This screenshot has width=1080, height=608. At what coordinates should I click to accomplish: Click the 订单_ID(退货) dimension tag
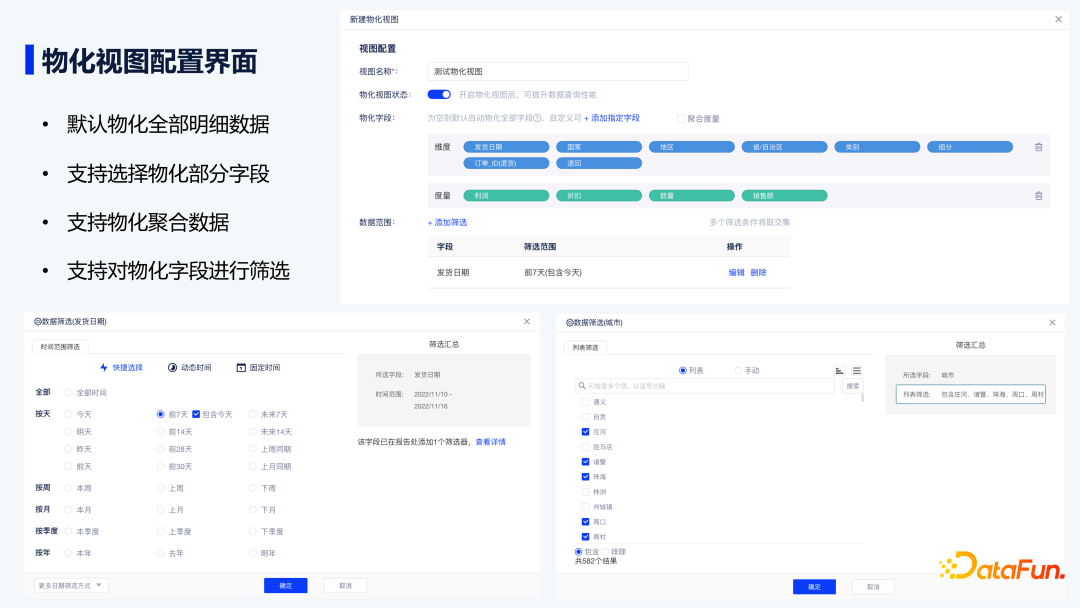pos(506,163)
